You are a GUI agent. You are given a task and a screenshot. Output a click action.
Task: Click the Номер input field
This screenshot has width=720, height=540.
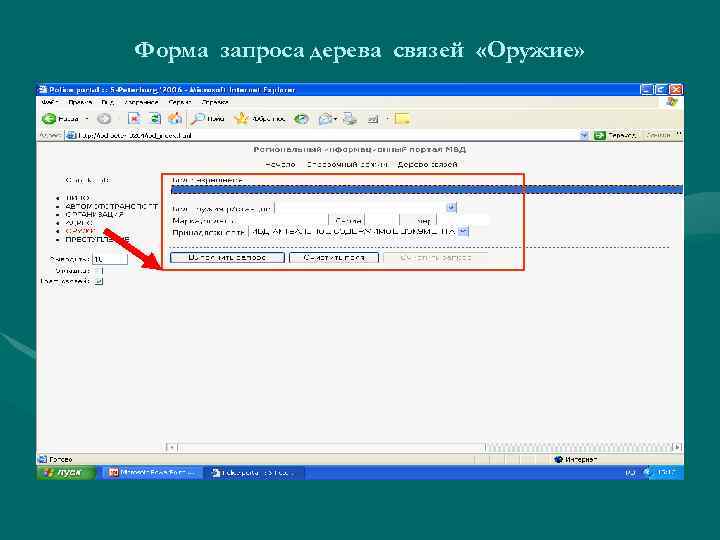[x=463, y=220]
